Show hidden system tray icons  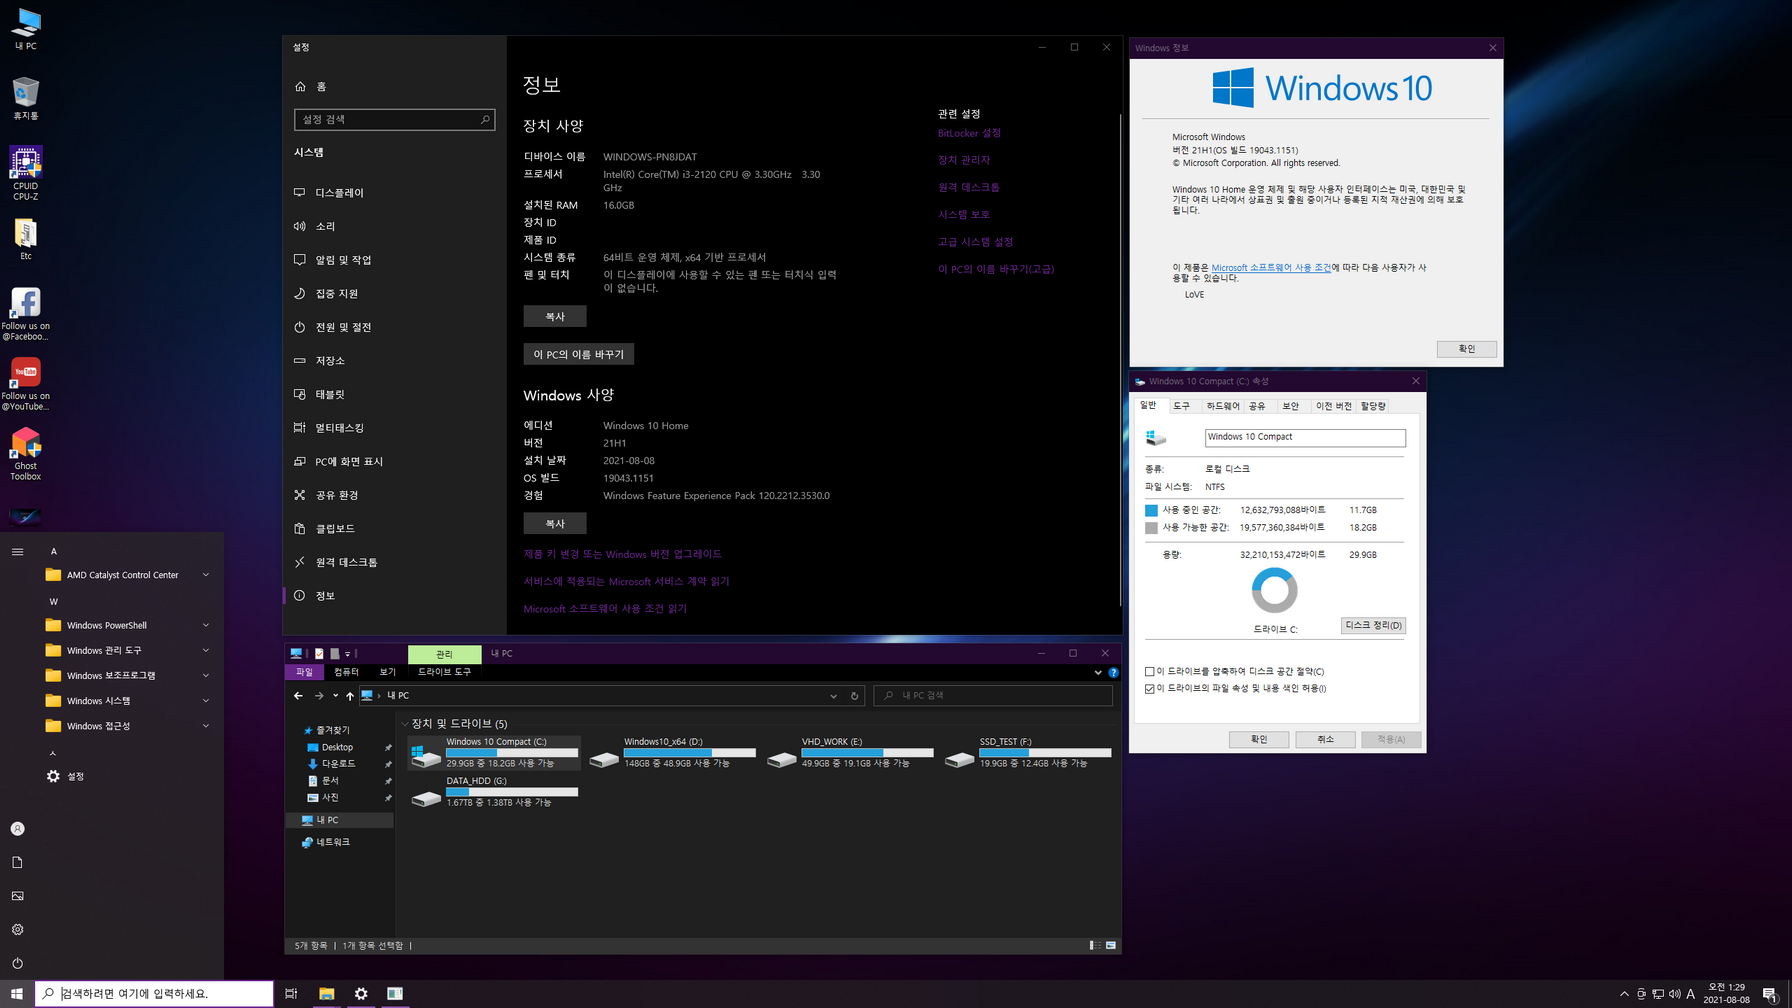[x=1624, y=993]
